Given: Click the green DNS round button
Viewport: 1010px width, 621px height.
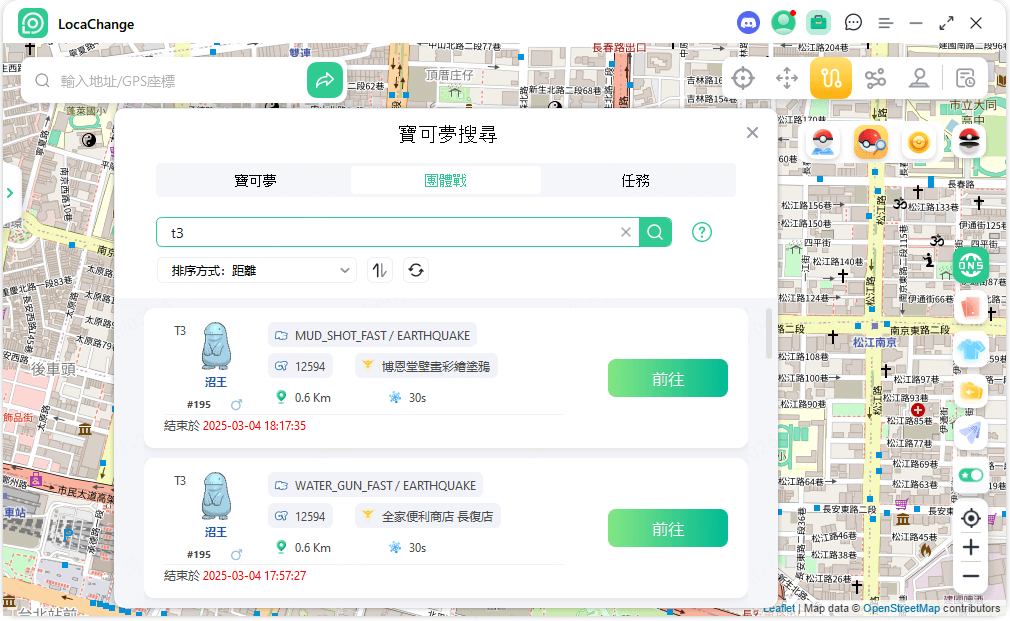Looking at the screenshot, I should point(971,265).
